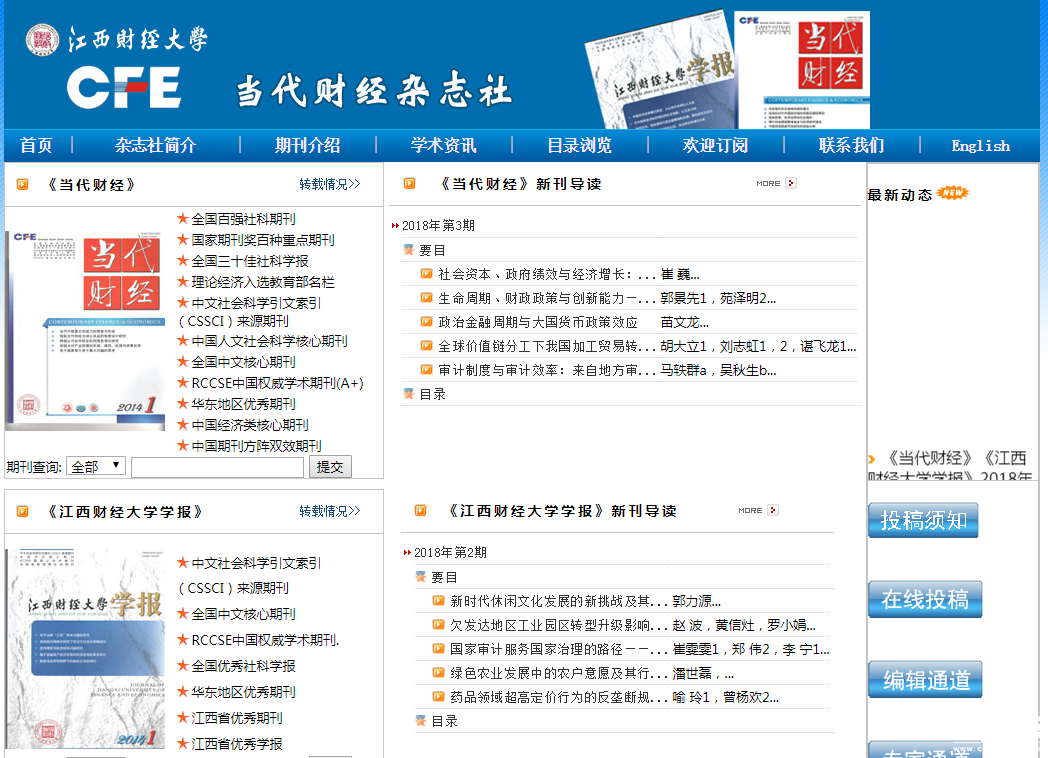Click the orange arrow beside 《当代财经》 news item

[x=872, y=459]
